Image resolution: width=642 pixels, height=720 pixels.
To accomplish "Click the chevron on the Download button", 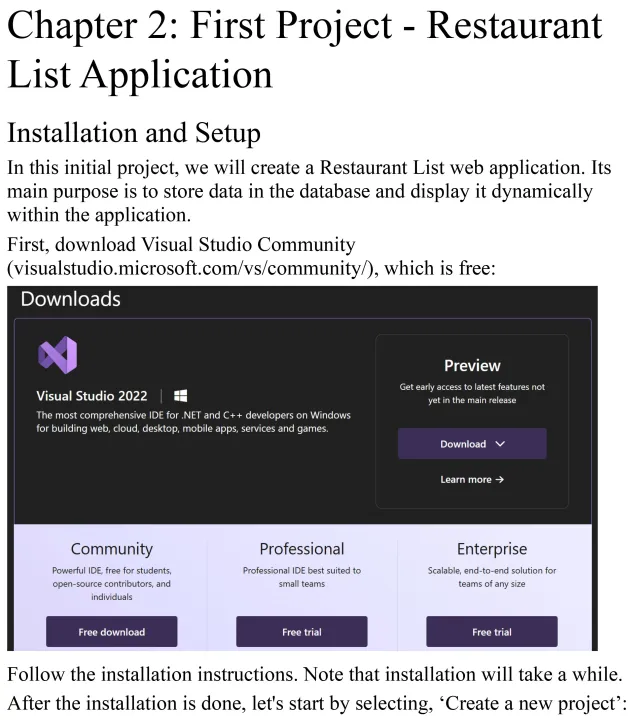I will point(500,444).
